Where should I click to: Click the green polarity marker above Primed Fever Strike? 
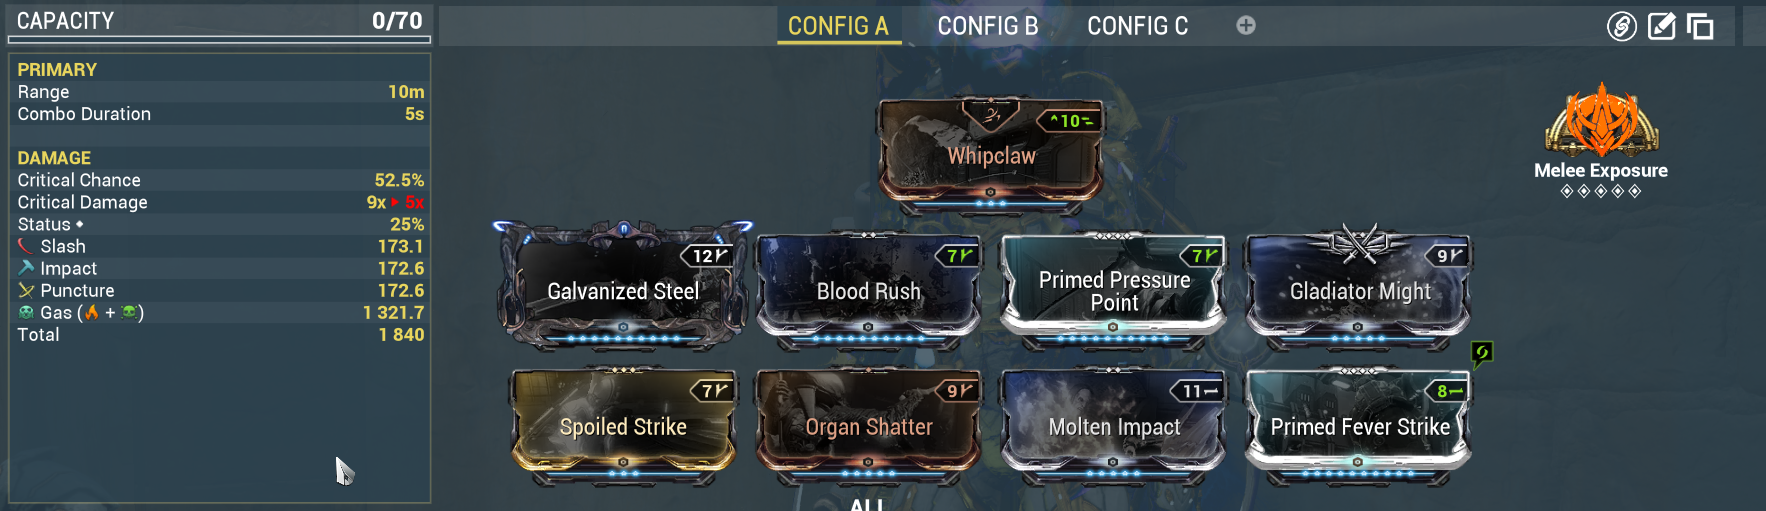point(1482,352)
